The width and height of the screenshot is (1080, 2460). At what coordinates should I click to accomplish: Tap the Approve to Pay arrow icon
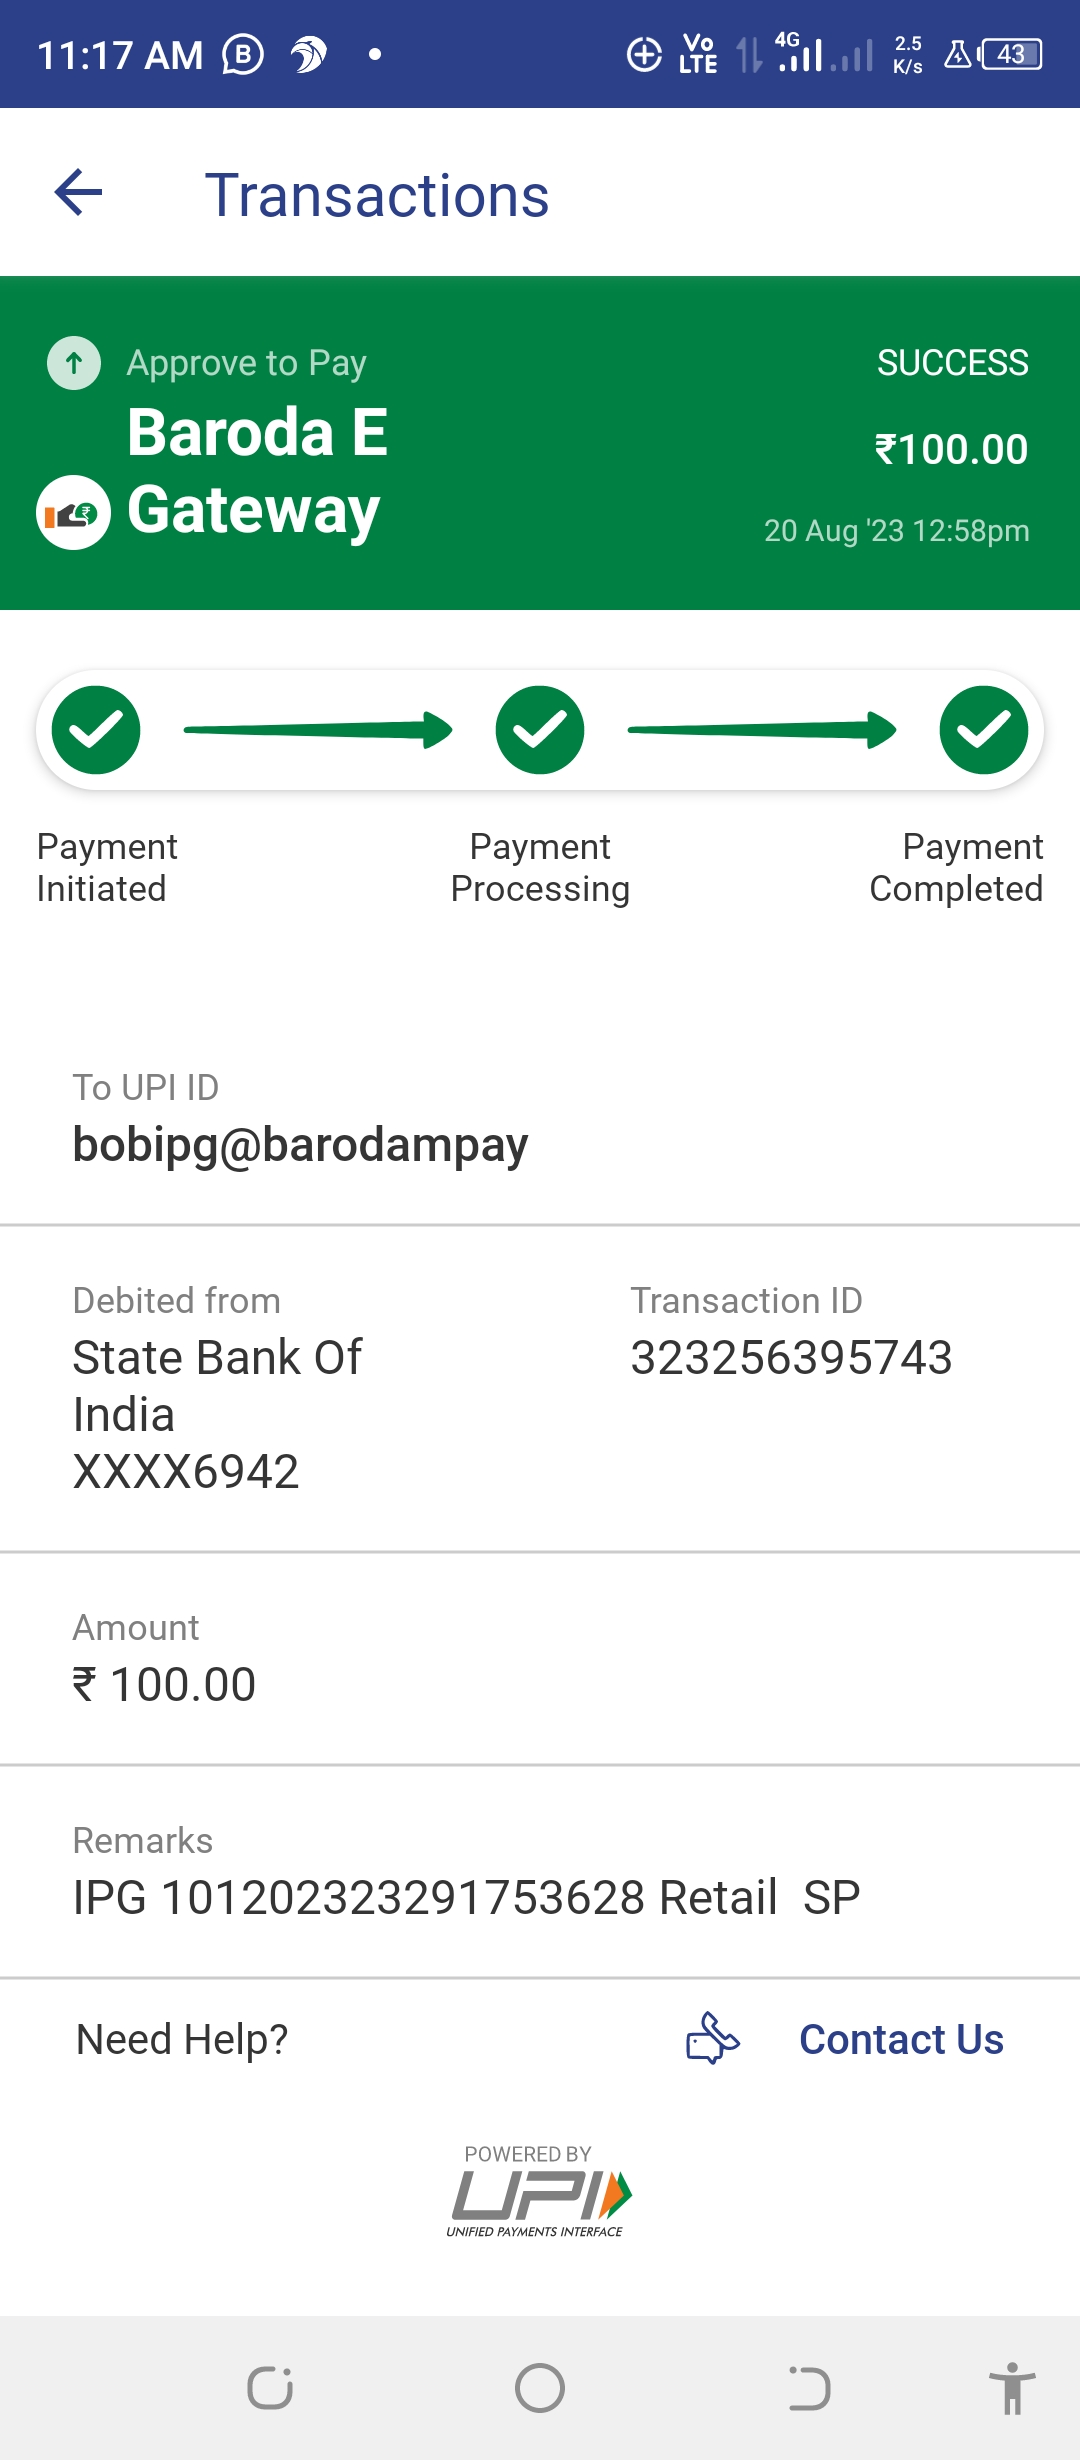[x=74, y=363]
